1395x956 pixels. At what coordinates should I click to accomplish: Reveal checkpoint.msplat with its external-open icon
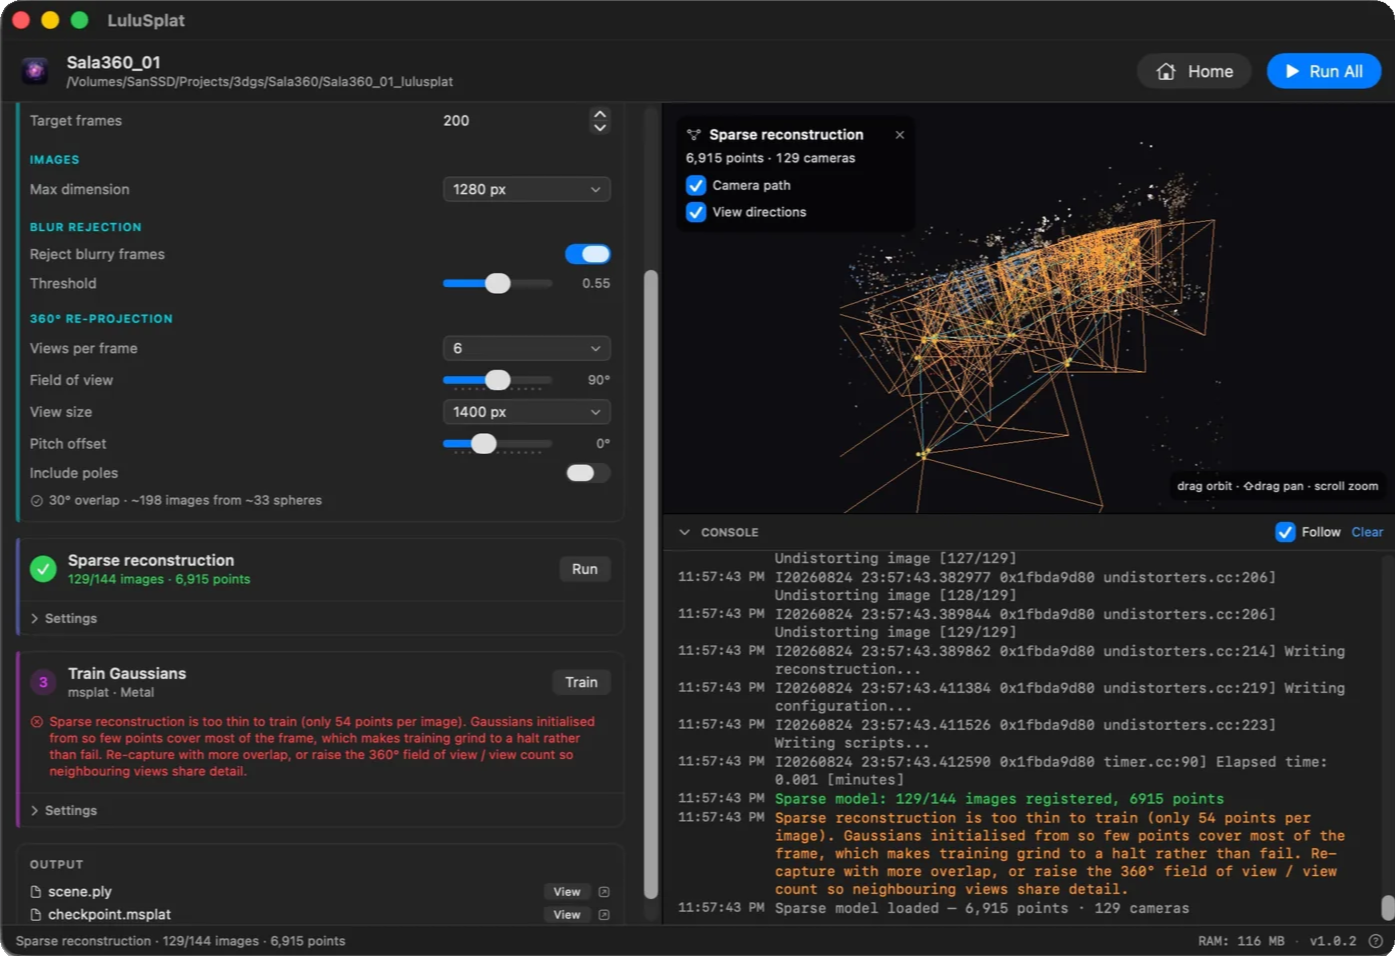(x=604, y=915)
